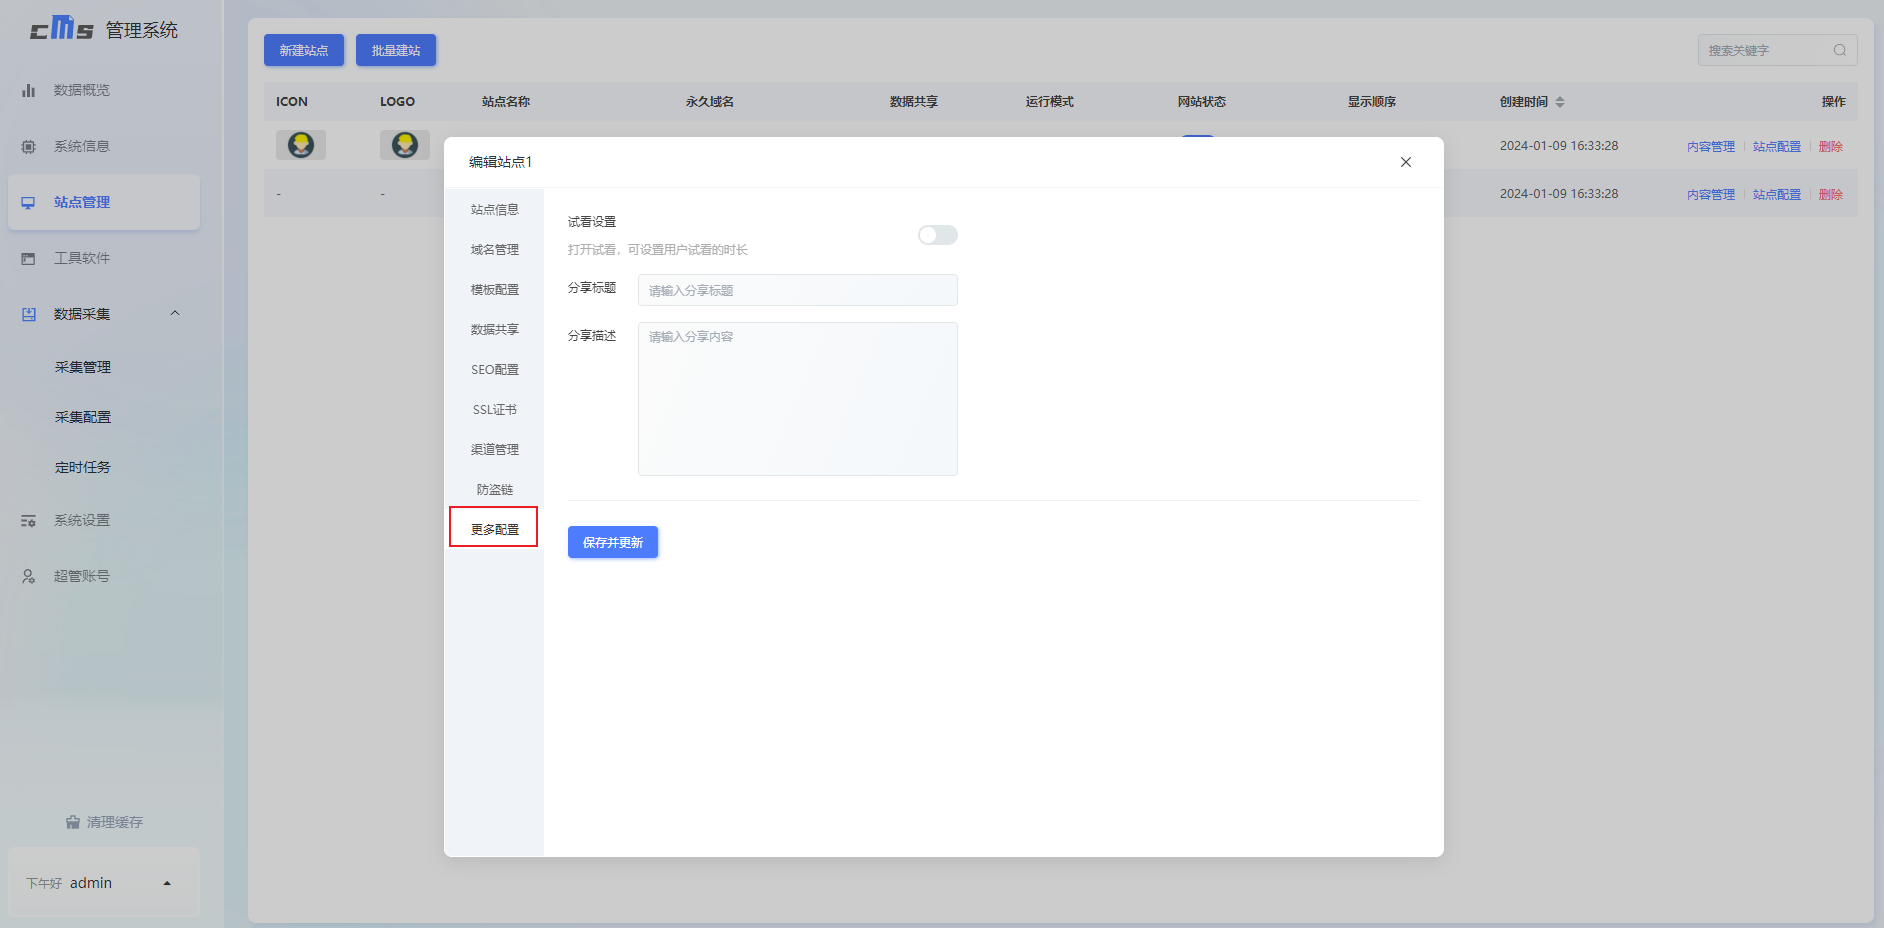Click the 工具软件 window icon
This screenshot has width=1884, height=928.
click(29, 258)
